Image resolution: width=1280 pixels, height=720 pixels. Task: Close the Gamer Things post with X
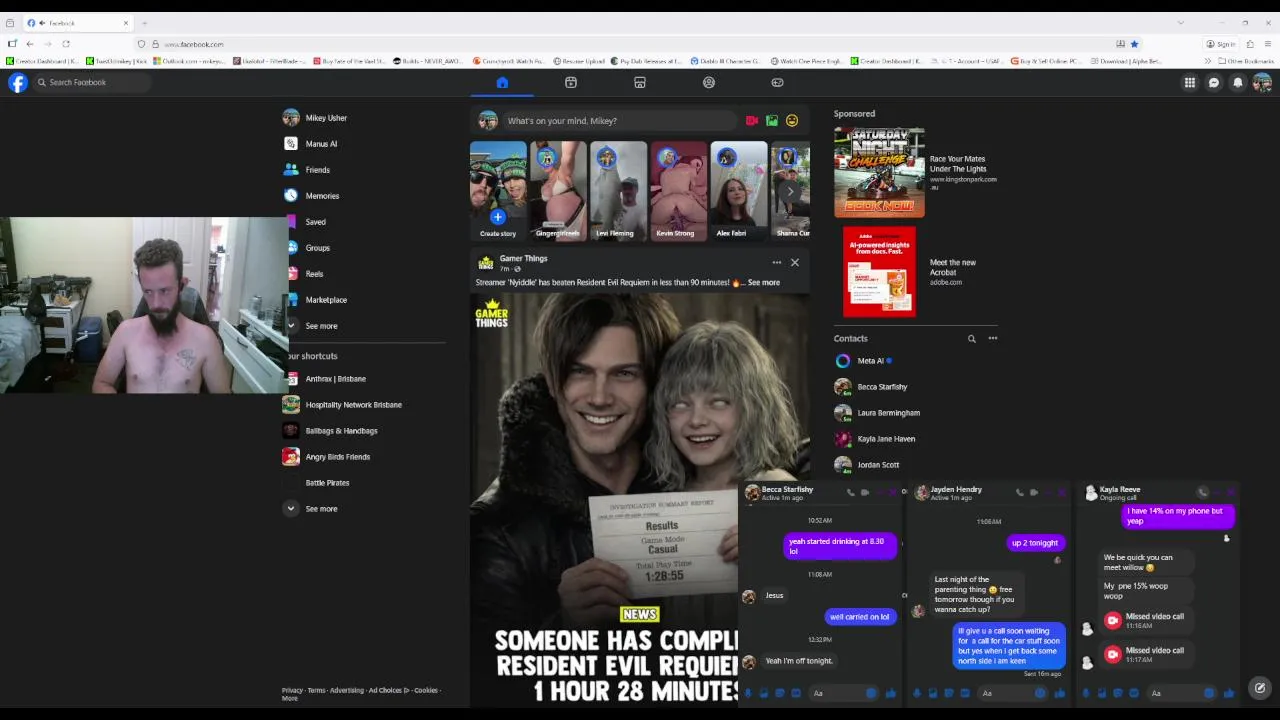(x=795, y=263)
